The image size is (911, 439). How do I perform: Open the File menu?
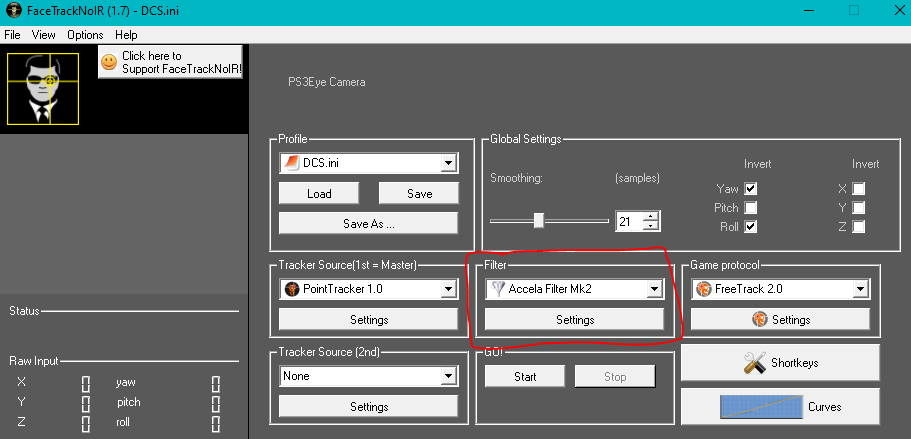click(12, 35)
